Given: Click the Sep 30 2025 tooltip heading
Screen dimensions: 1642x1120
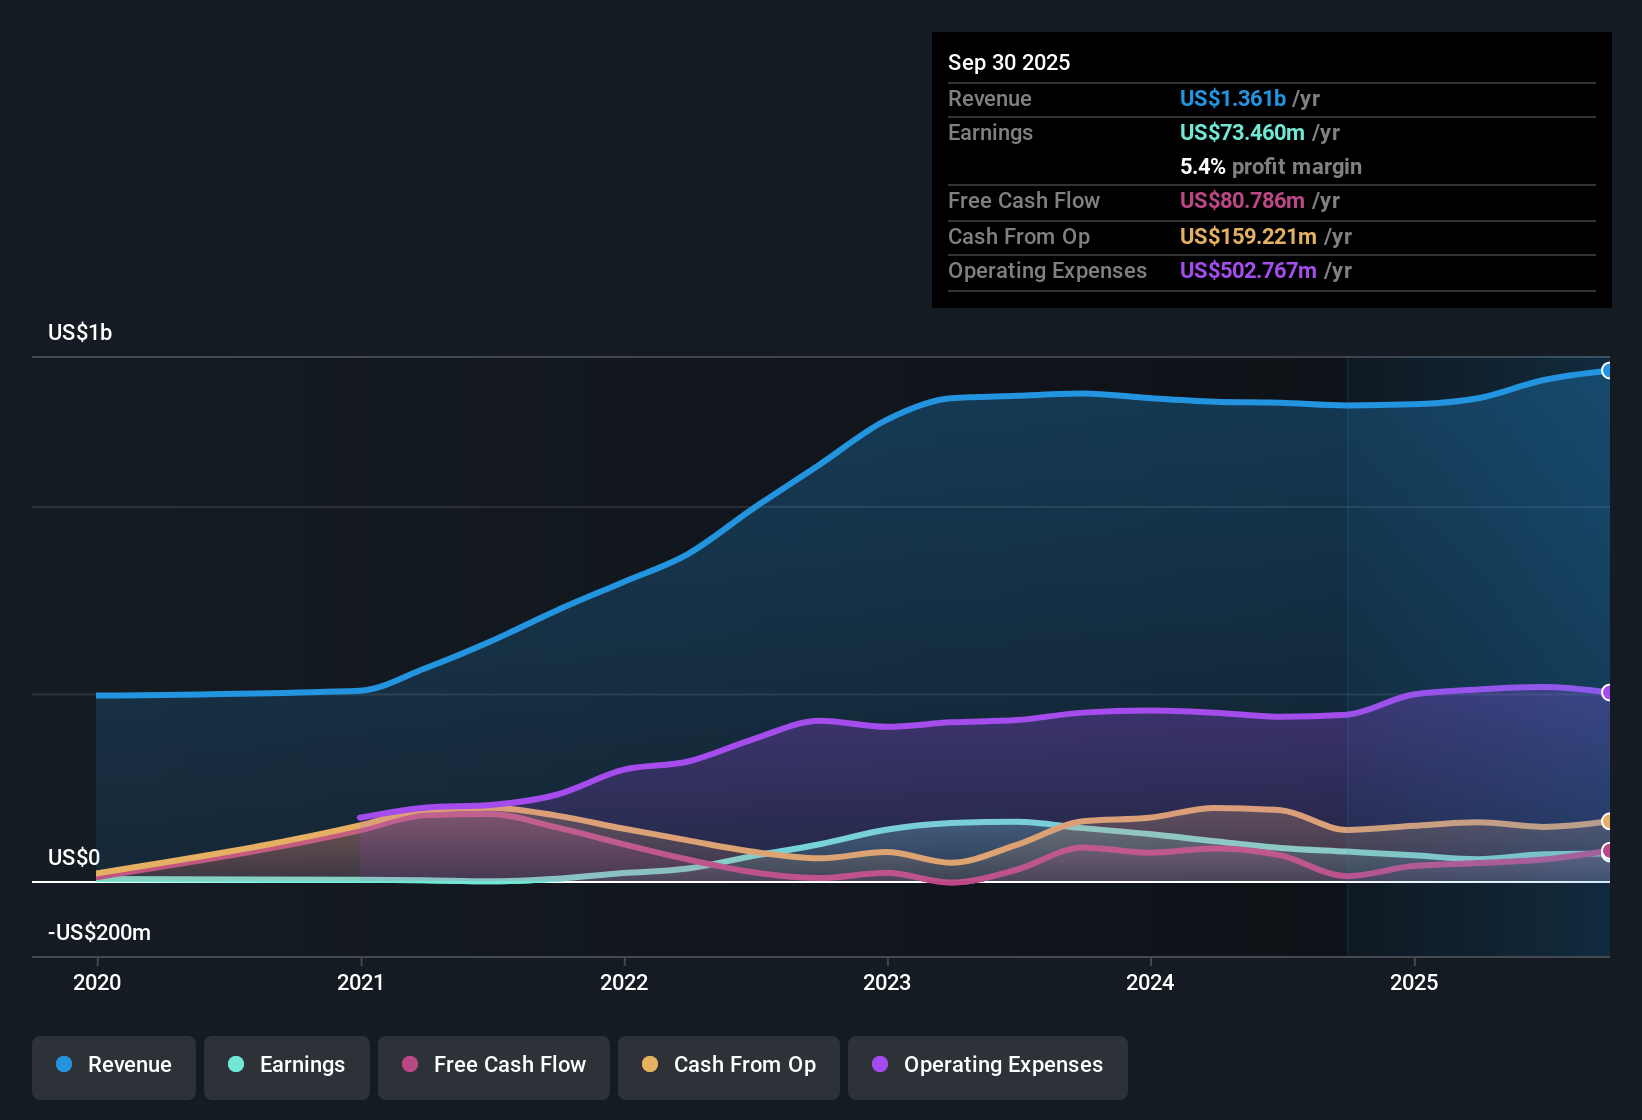Looking at the screenshot, I should (1009, 63).
